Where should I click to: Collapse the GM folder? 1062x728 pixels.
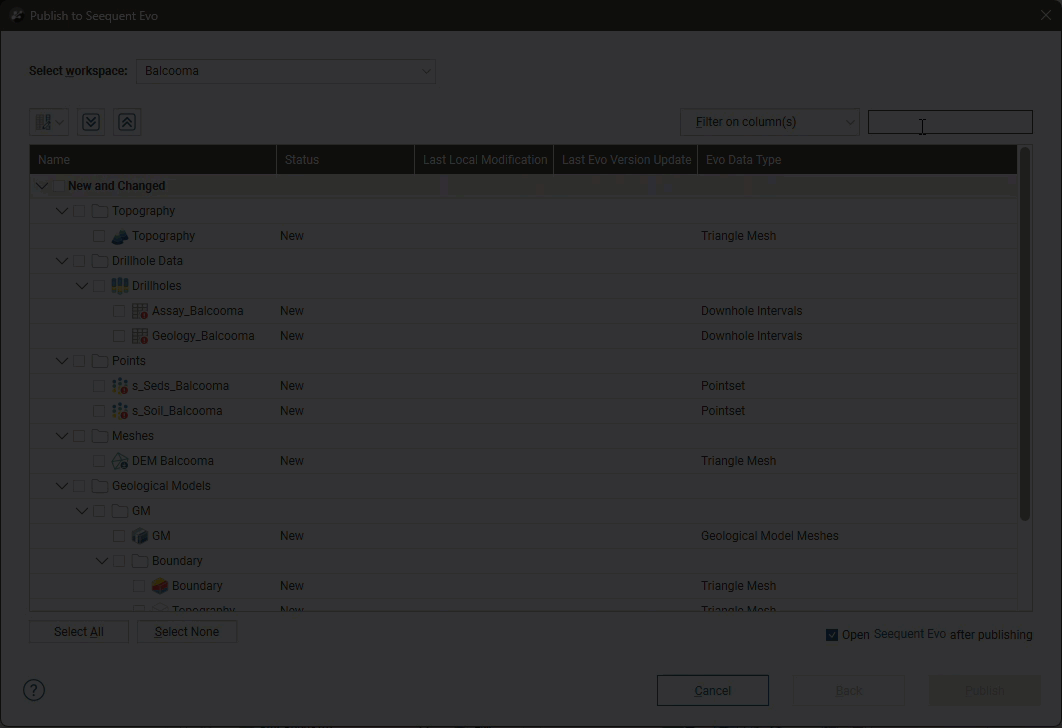pos(82,511)
